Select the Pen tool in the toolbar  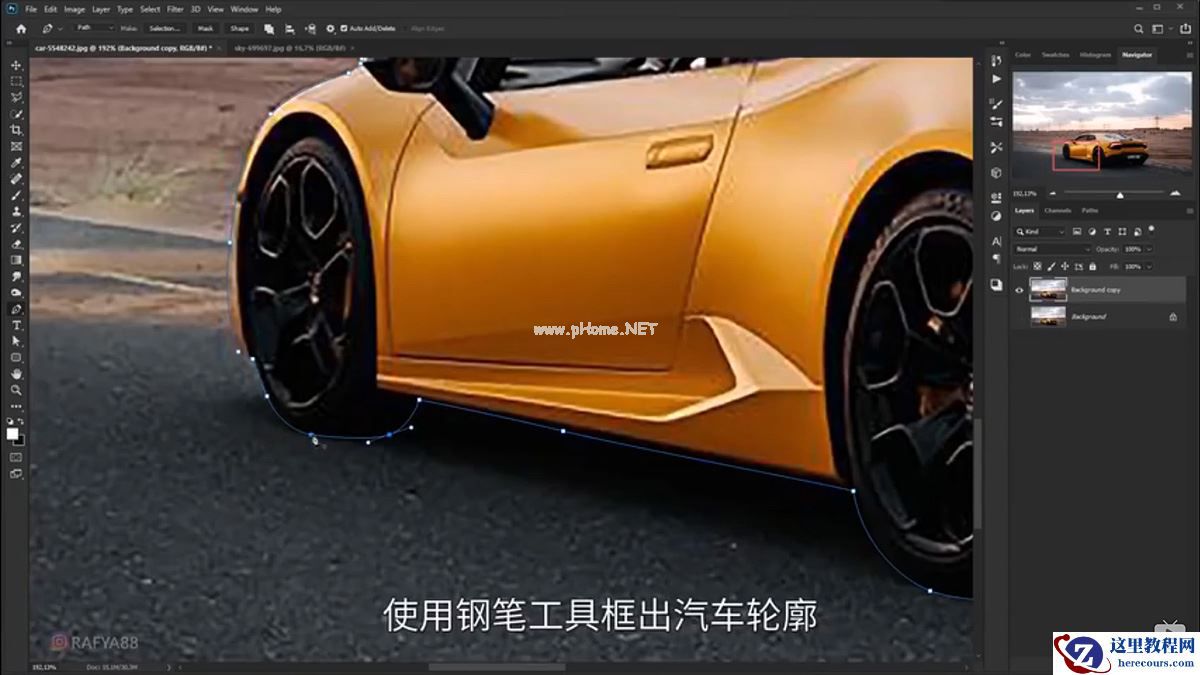click(15, 310)
